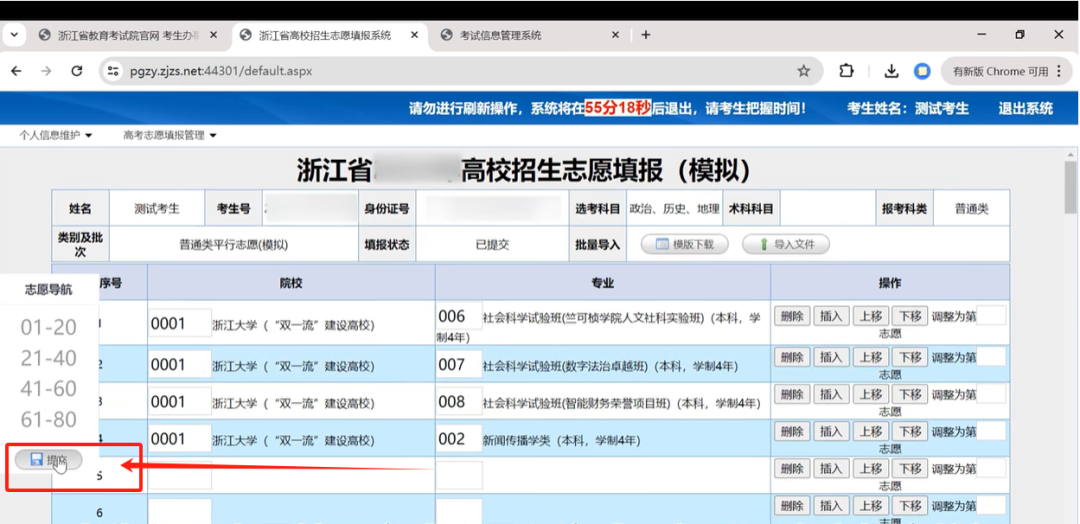
Task: Click the empty major code field in row 5
Action: coord(459,475)
